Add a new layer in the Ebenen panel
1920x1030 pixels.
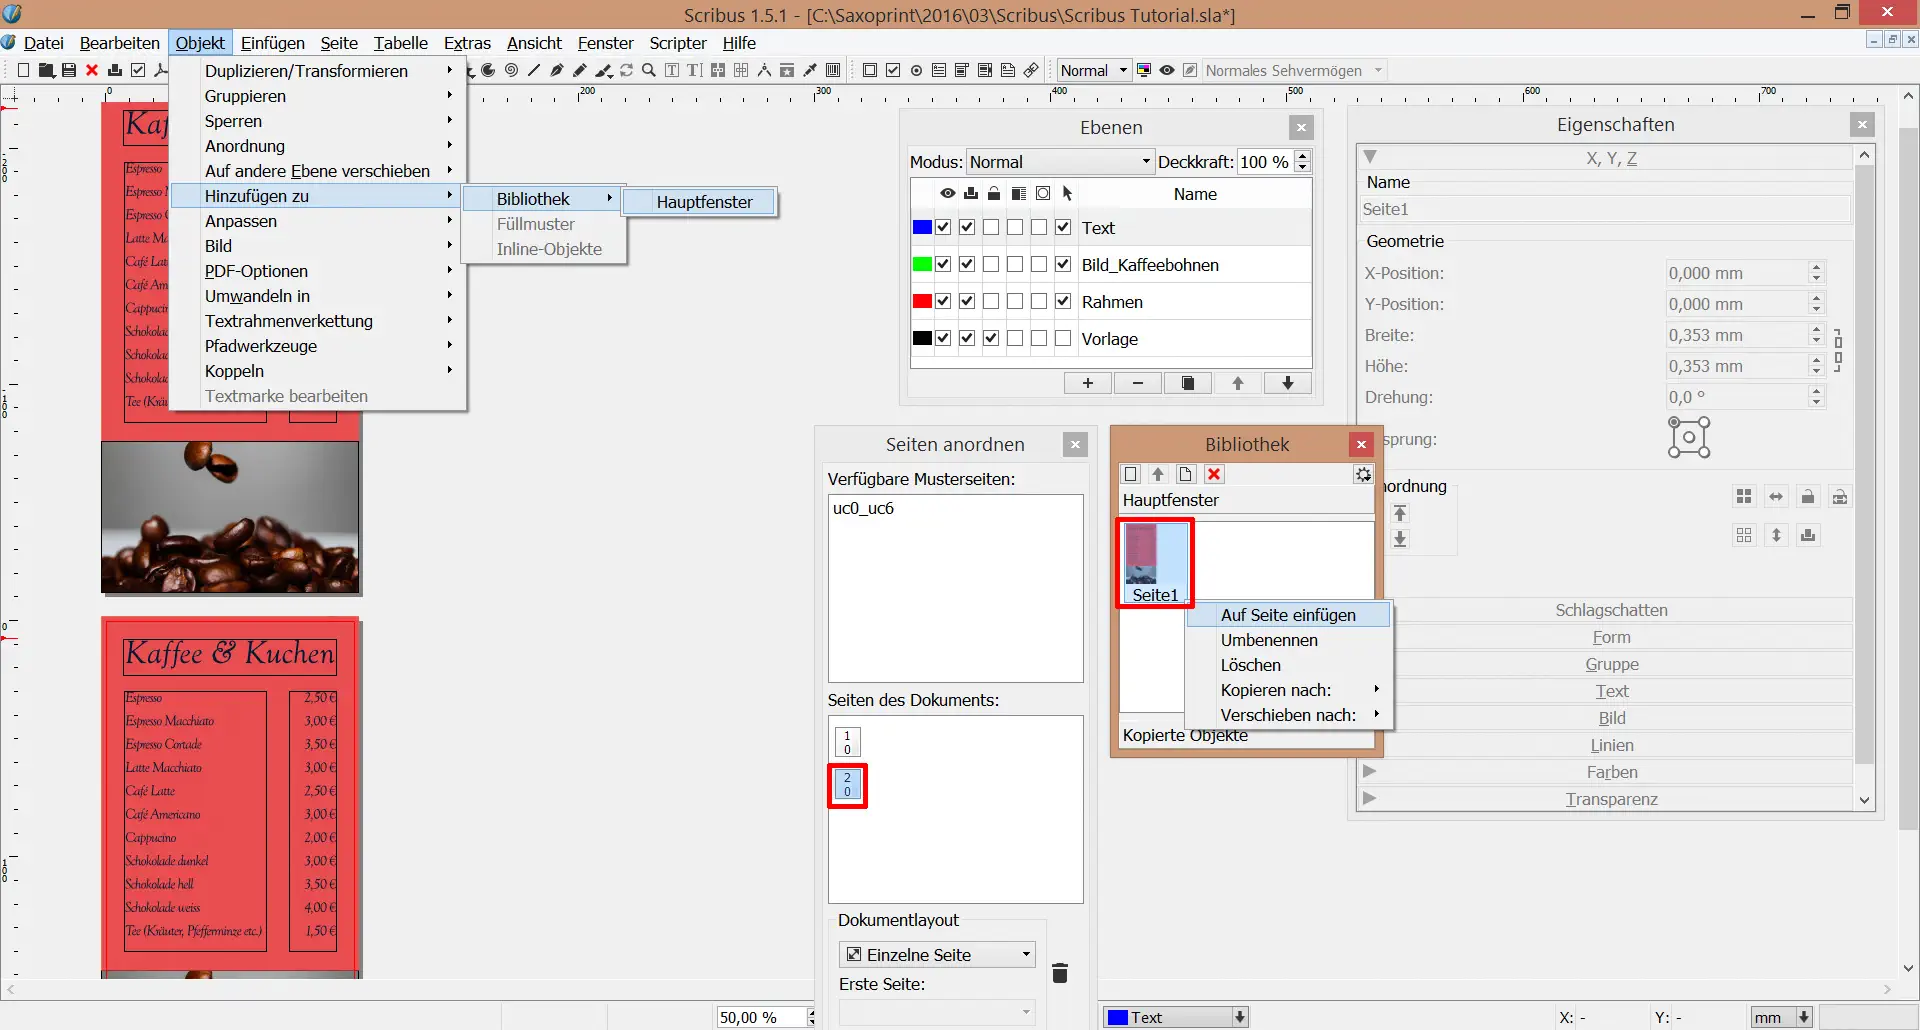click(1087, 383)
